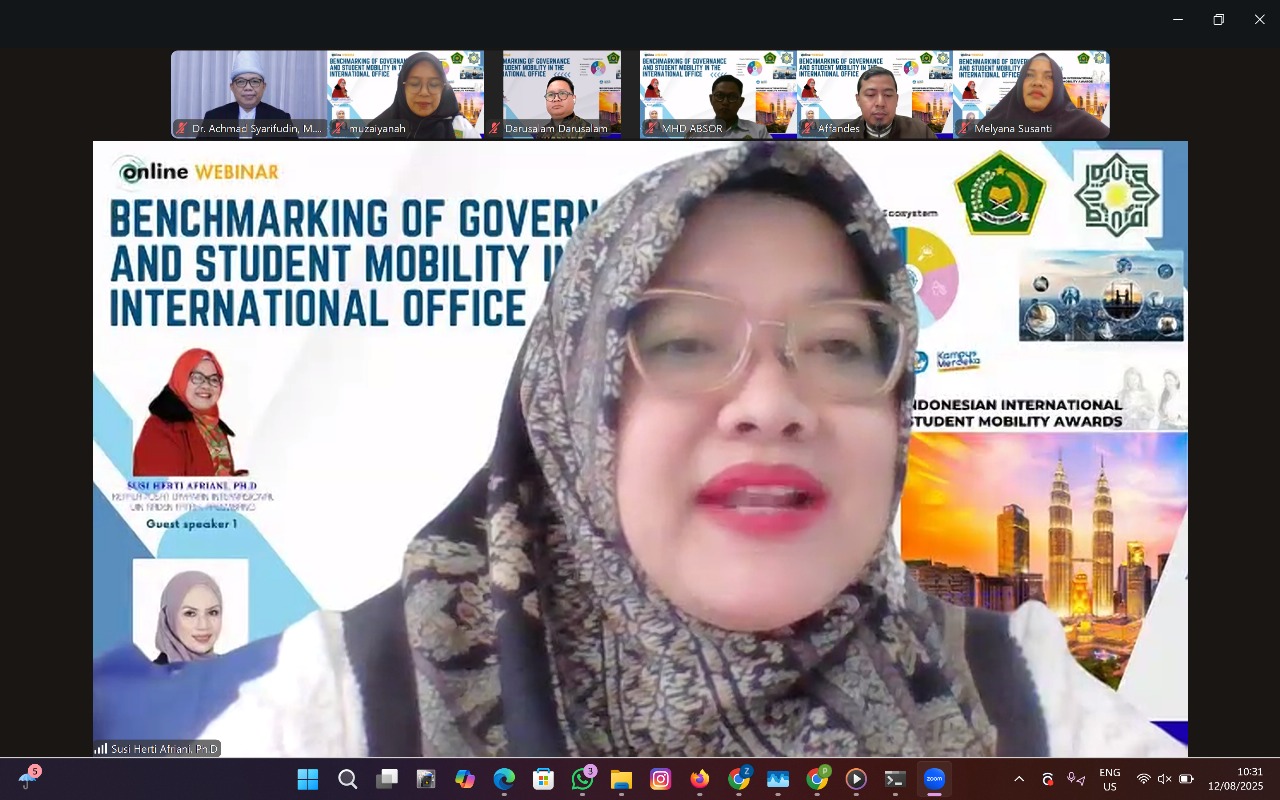The width and height of the screenshot is (1280, 800).
Task: Click the microphone in-use tray indicator
Action: (1075, 779)
